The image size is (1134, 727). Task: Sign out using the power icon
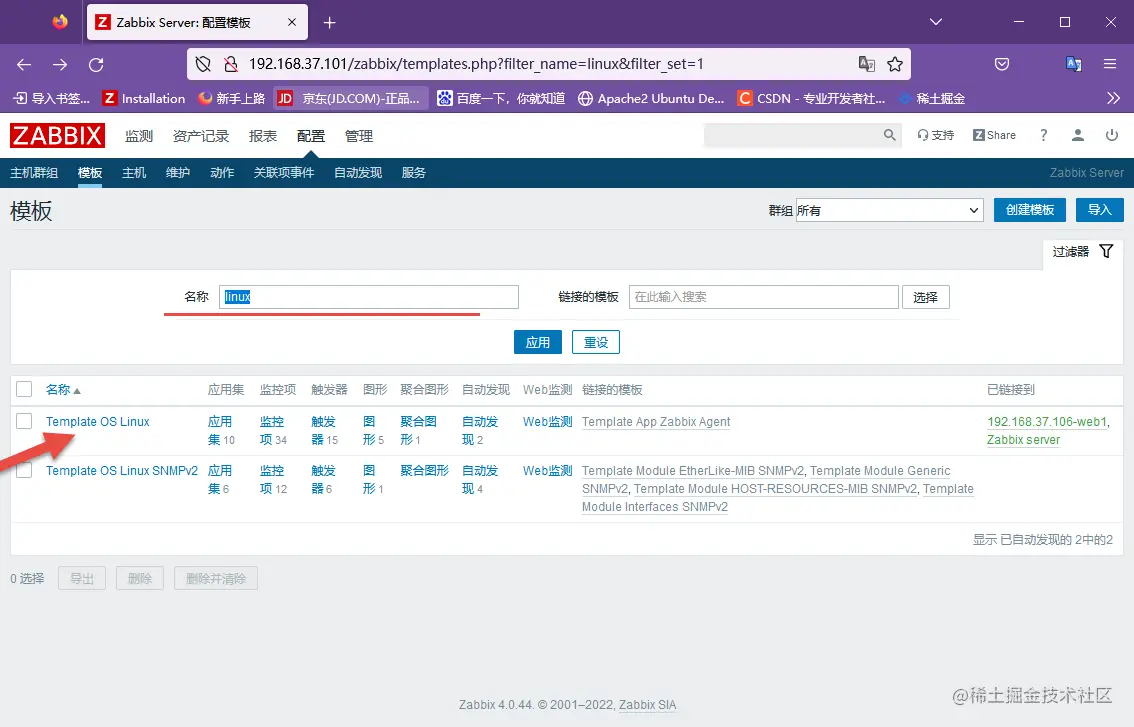click(1111, 134)
